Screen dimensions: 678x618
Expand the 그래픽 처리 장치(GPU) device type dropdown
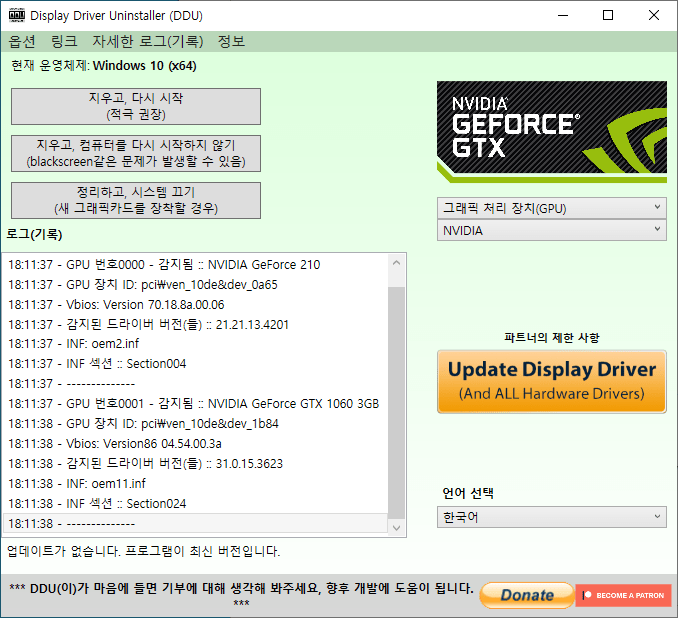point(552,208)
